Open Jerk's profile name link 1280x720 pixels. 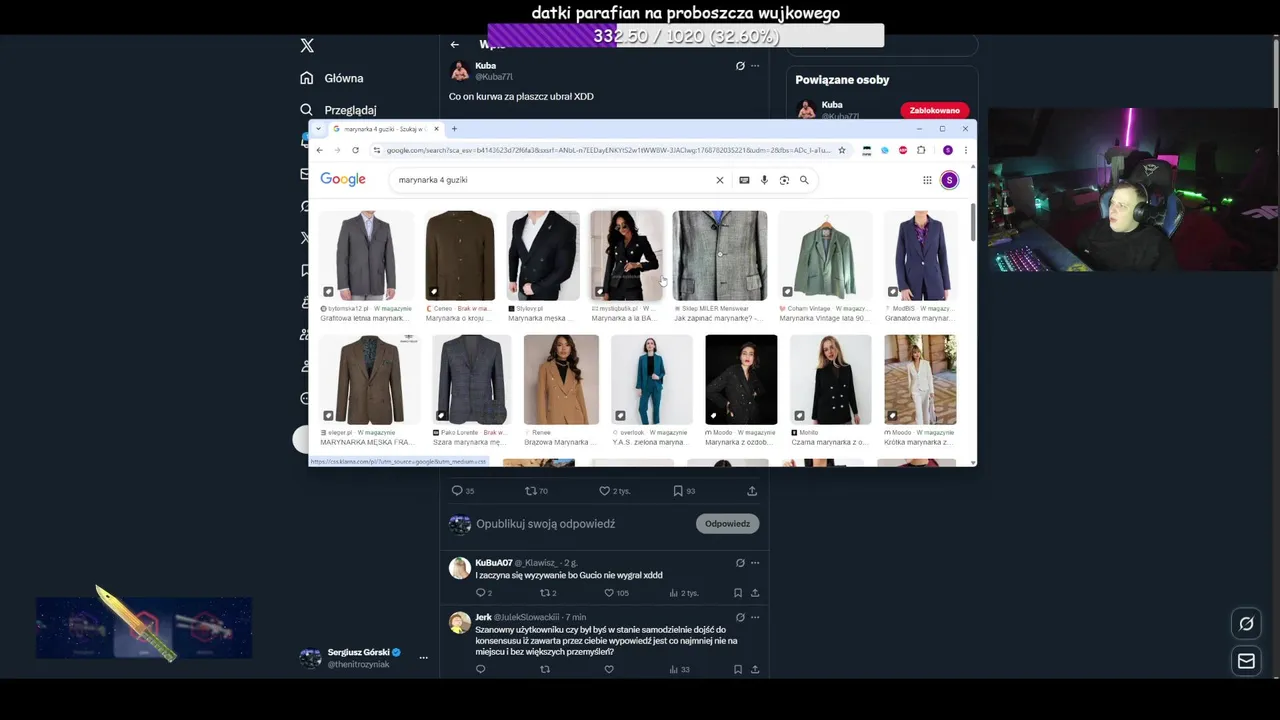[x=483, y=617]
